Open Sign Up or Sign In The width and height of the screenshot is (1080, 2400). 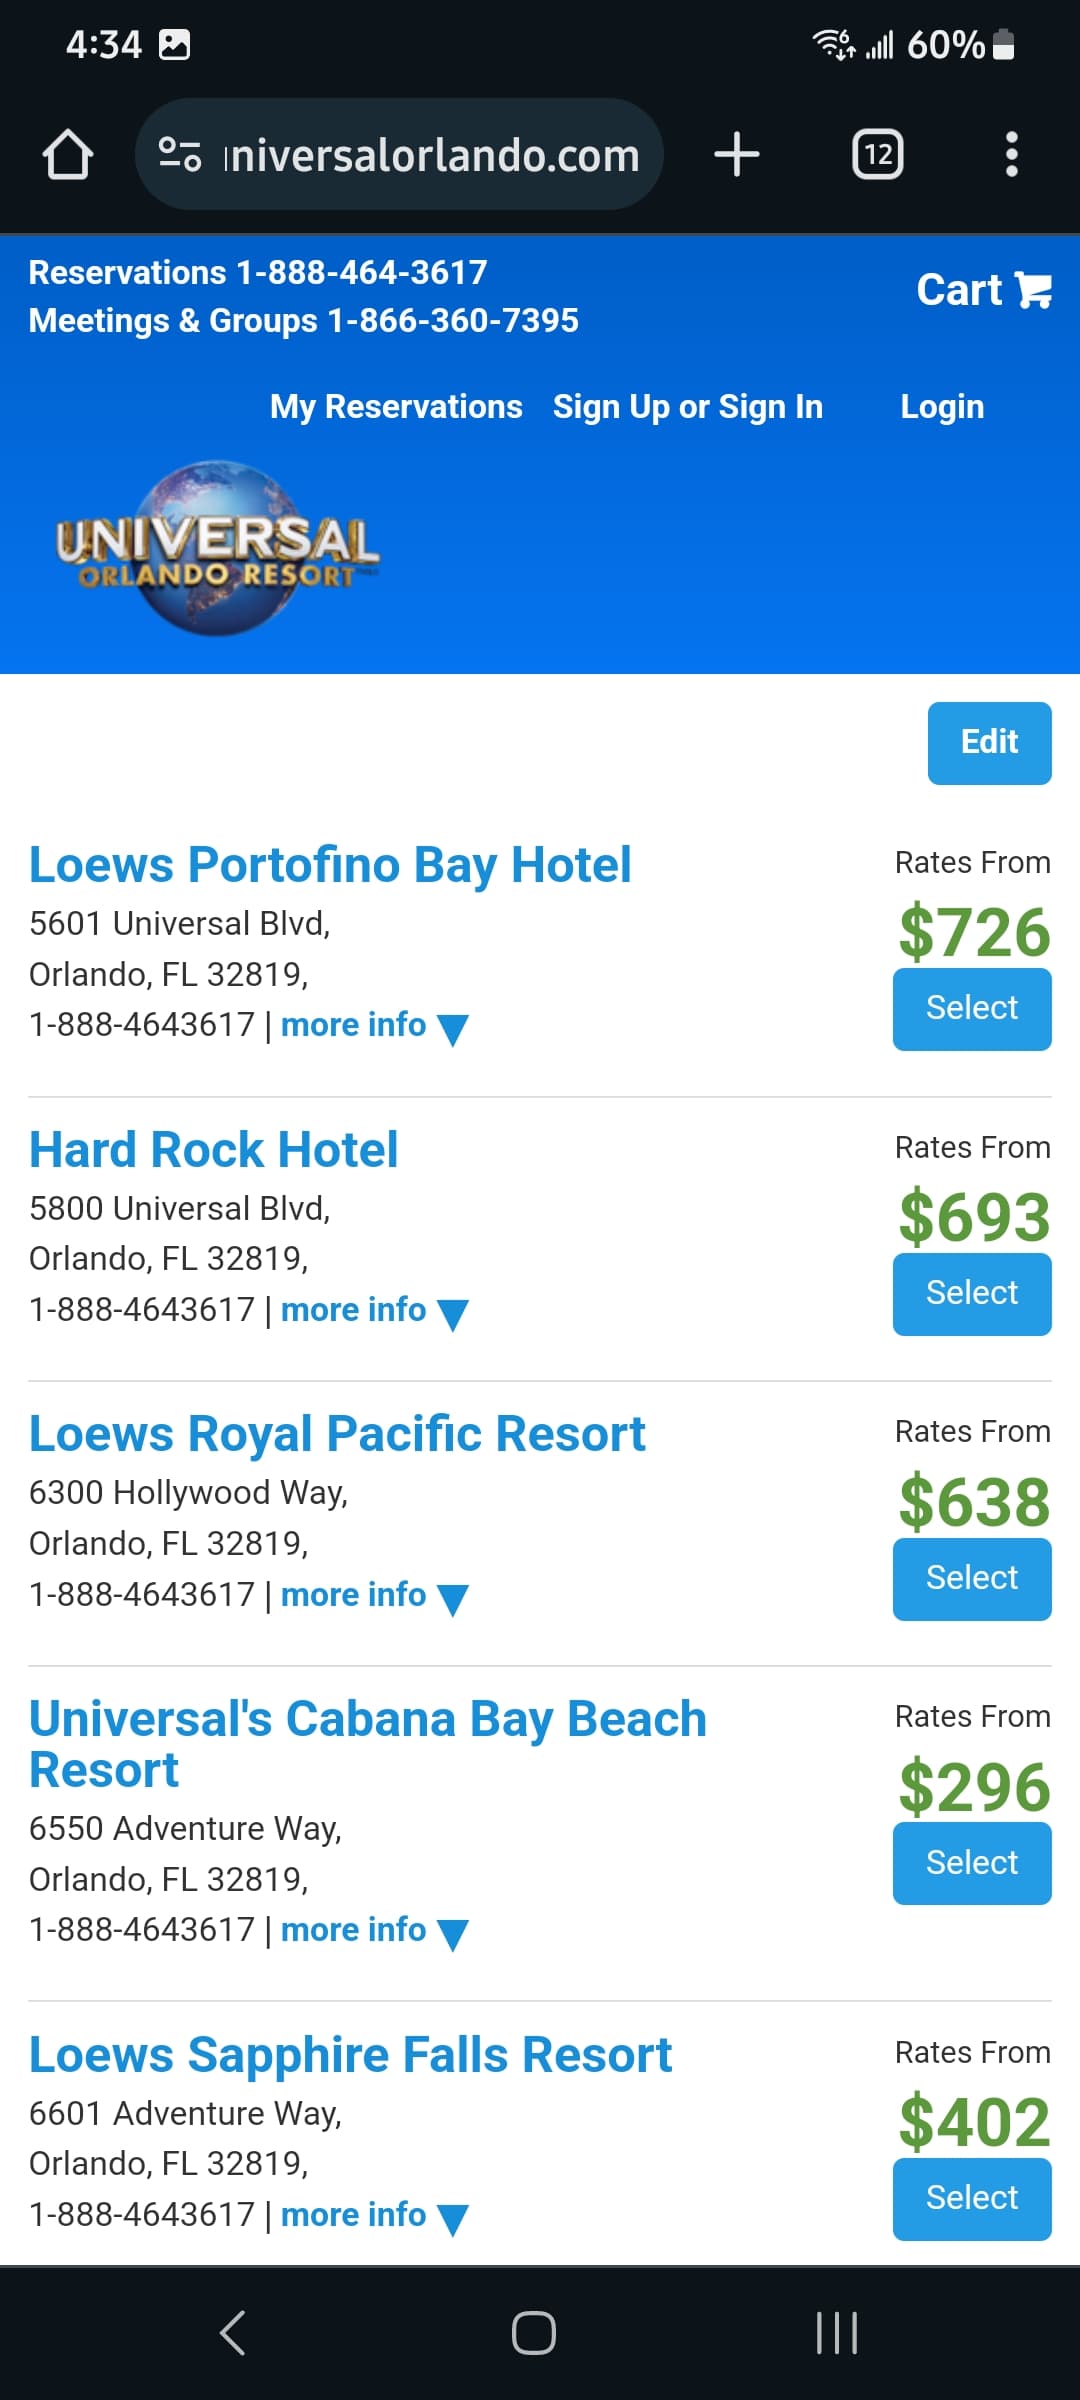[x=688, y=407]
